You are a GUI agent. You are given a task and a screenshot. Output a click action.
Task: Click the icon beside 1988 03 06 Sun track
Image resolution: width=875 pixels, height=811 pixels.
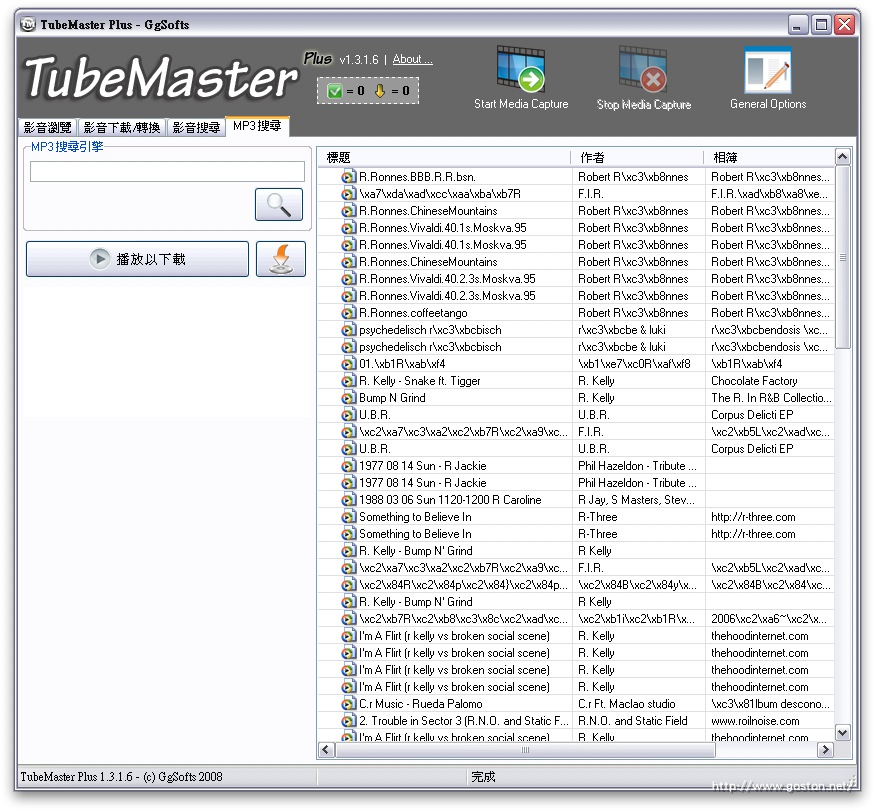click(348, 500)
